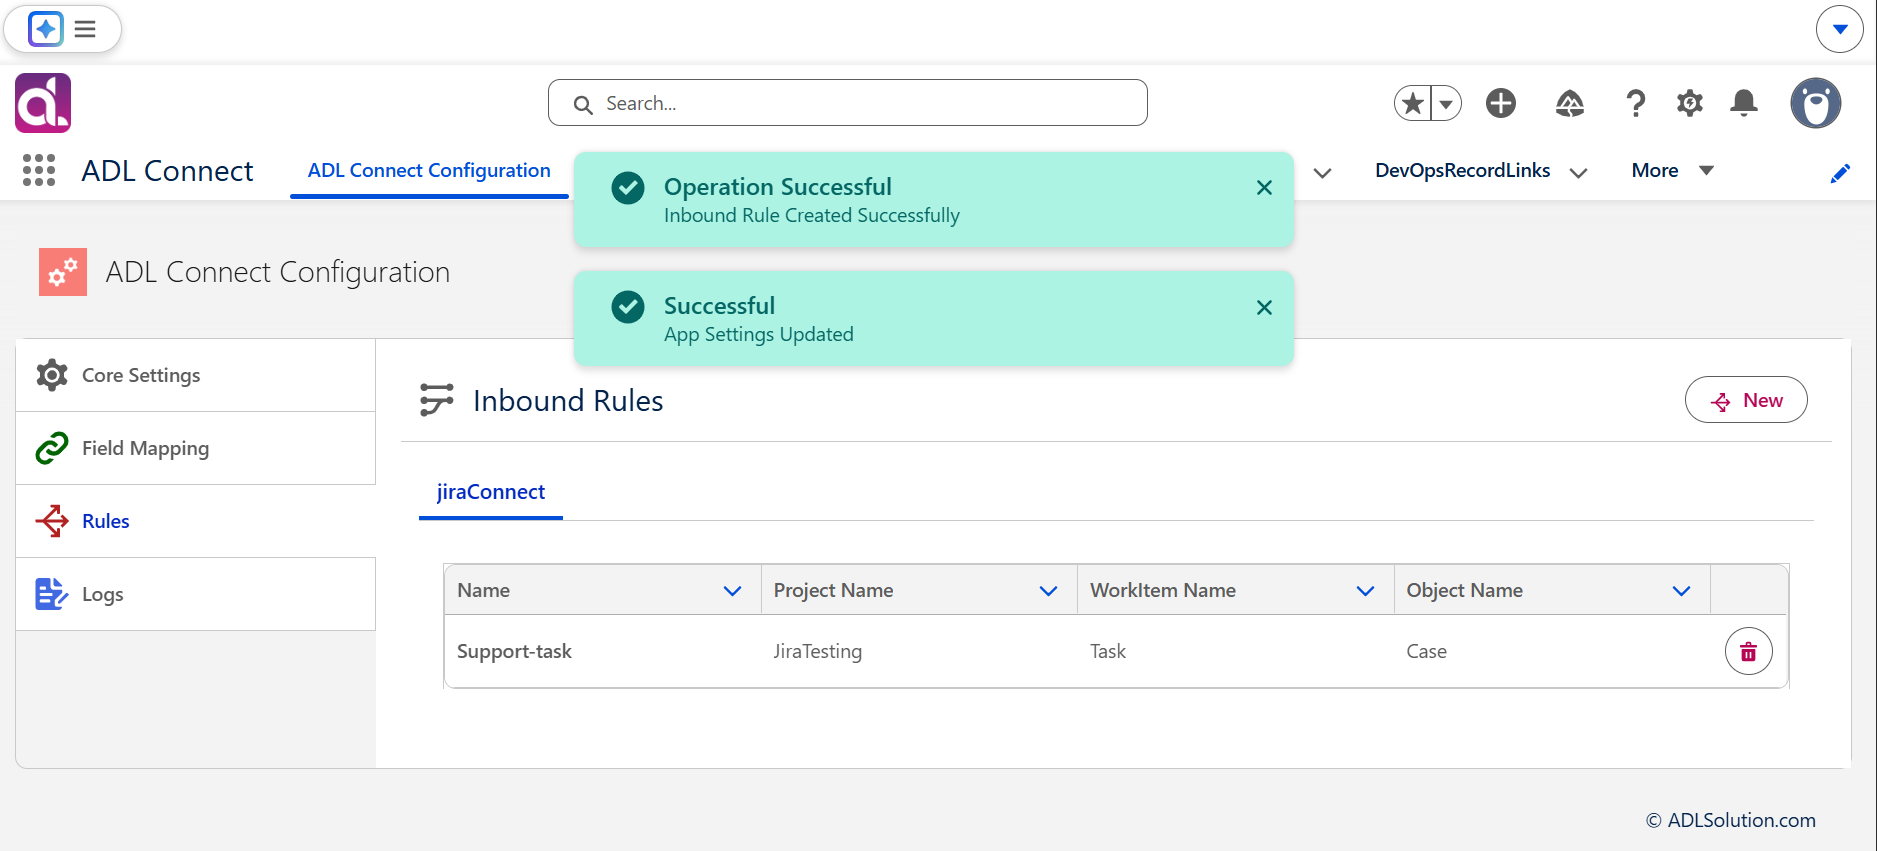Screen dimensions: 1877x851
Task: Open the Notifications bell icon
Action: (1744, 103)
